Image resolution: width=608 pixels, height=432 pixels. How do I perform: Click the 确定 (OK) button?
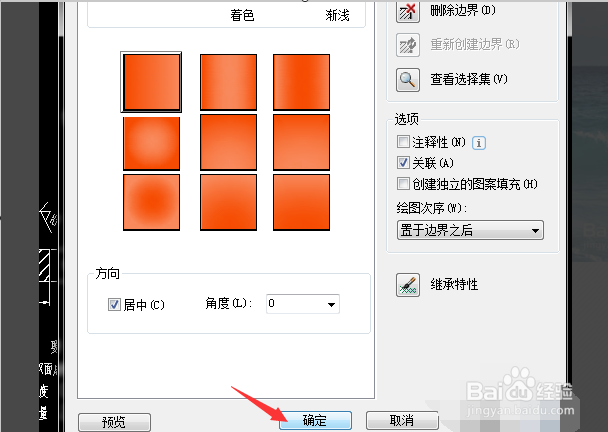tap(315, 421)
